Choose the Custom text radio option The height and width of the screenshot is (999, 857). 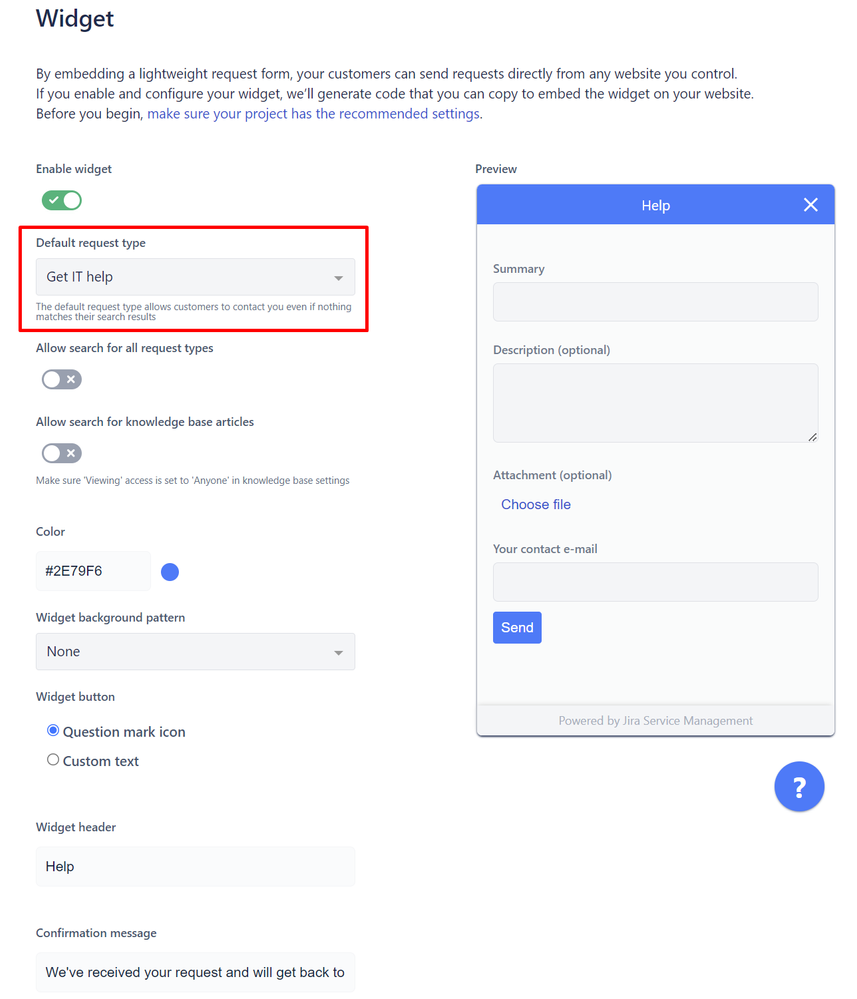[x=53, y=759]
